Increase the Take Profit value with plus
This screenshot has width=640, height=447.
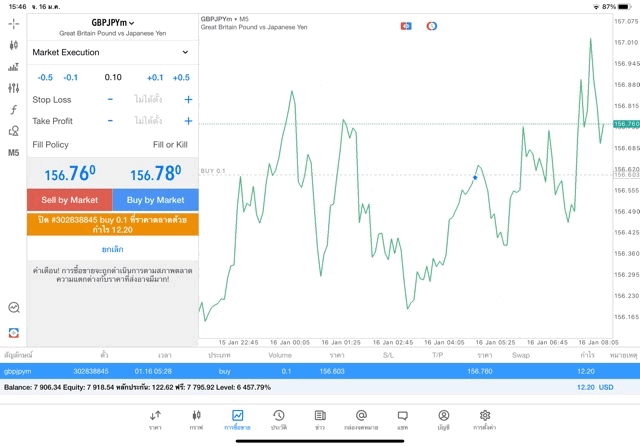[188, 121]
